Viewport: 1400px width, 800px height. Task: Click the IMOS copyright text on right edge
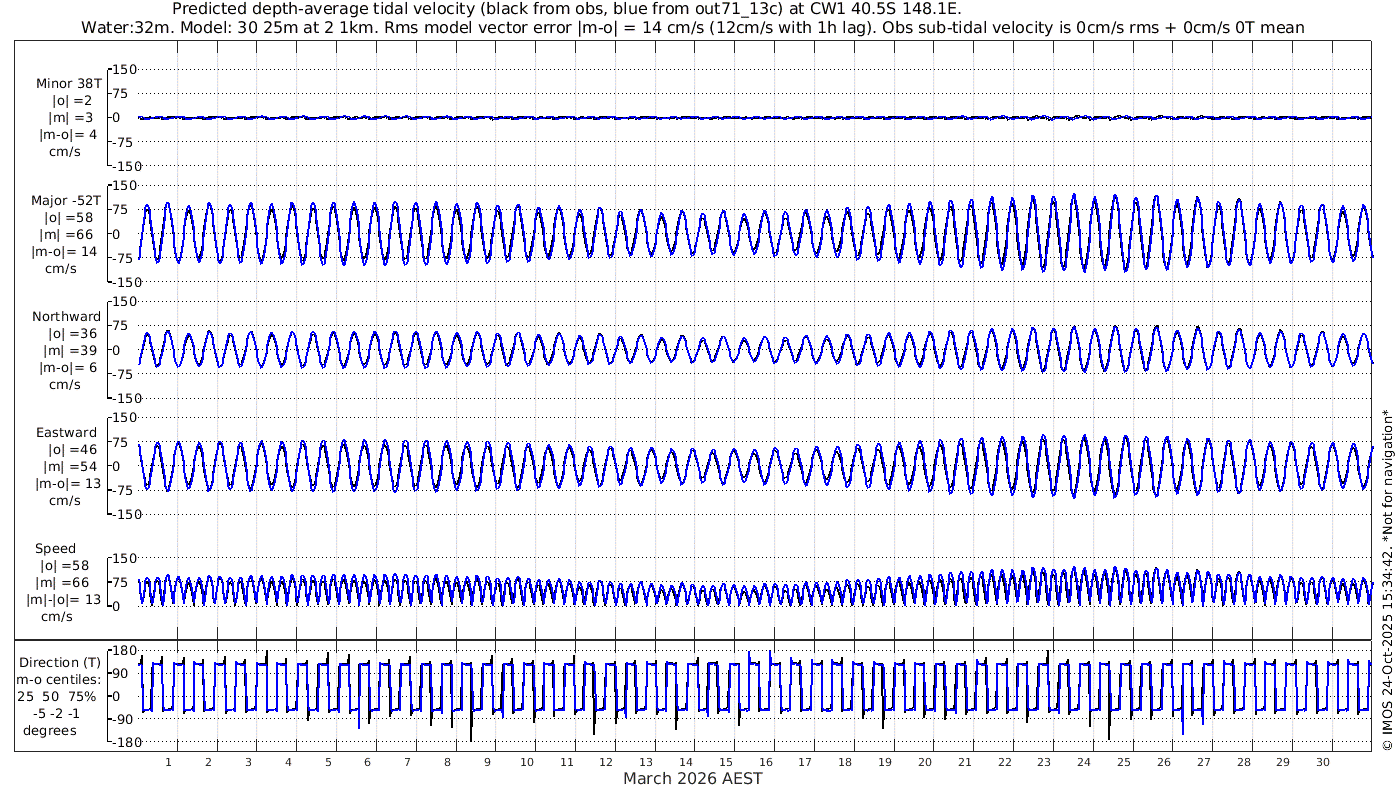(1387, 580)
